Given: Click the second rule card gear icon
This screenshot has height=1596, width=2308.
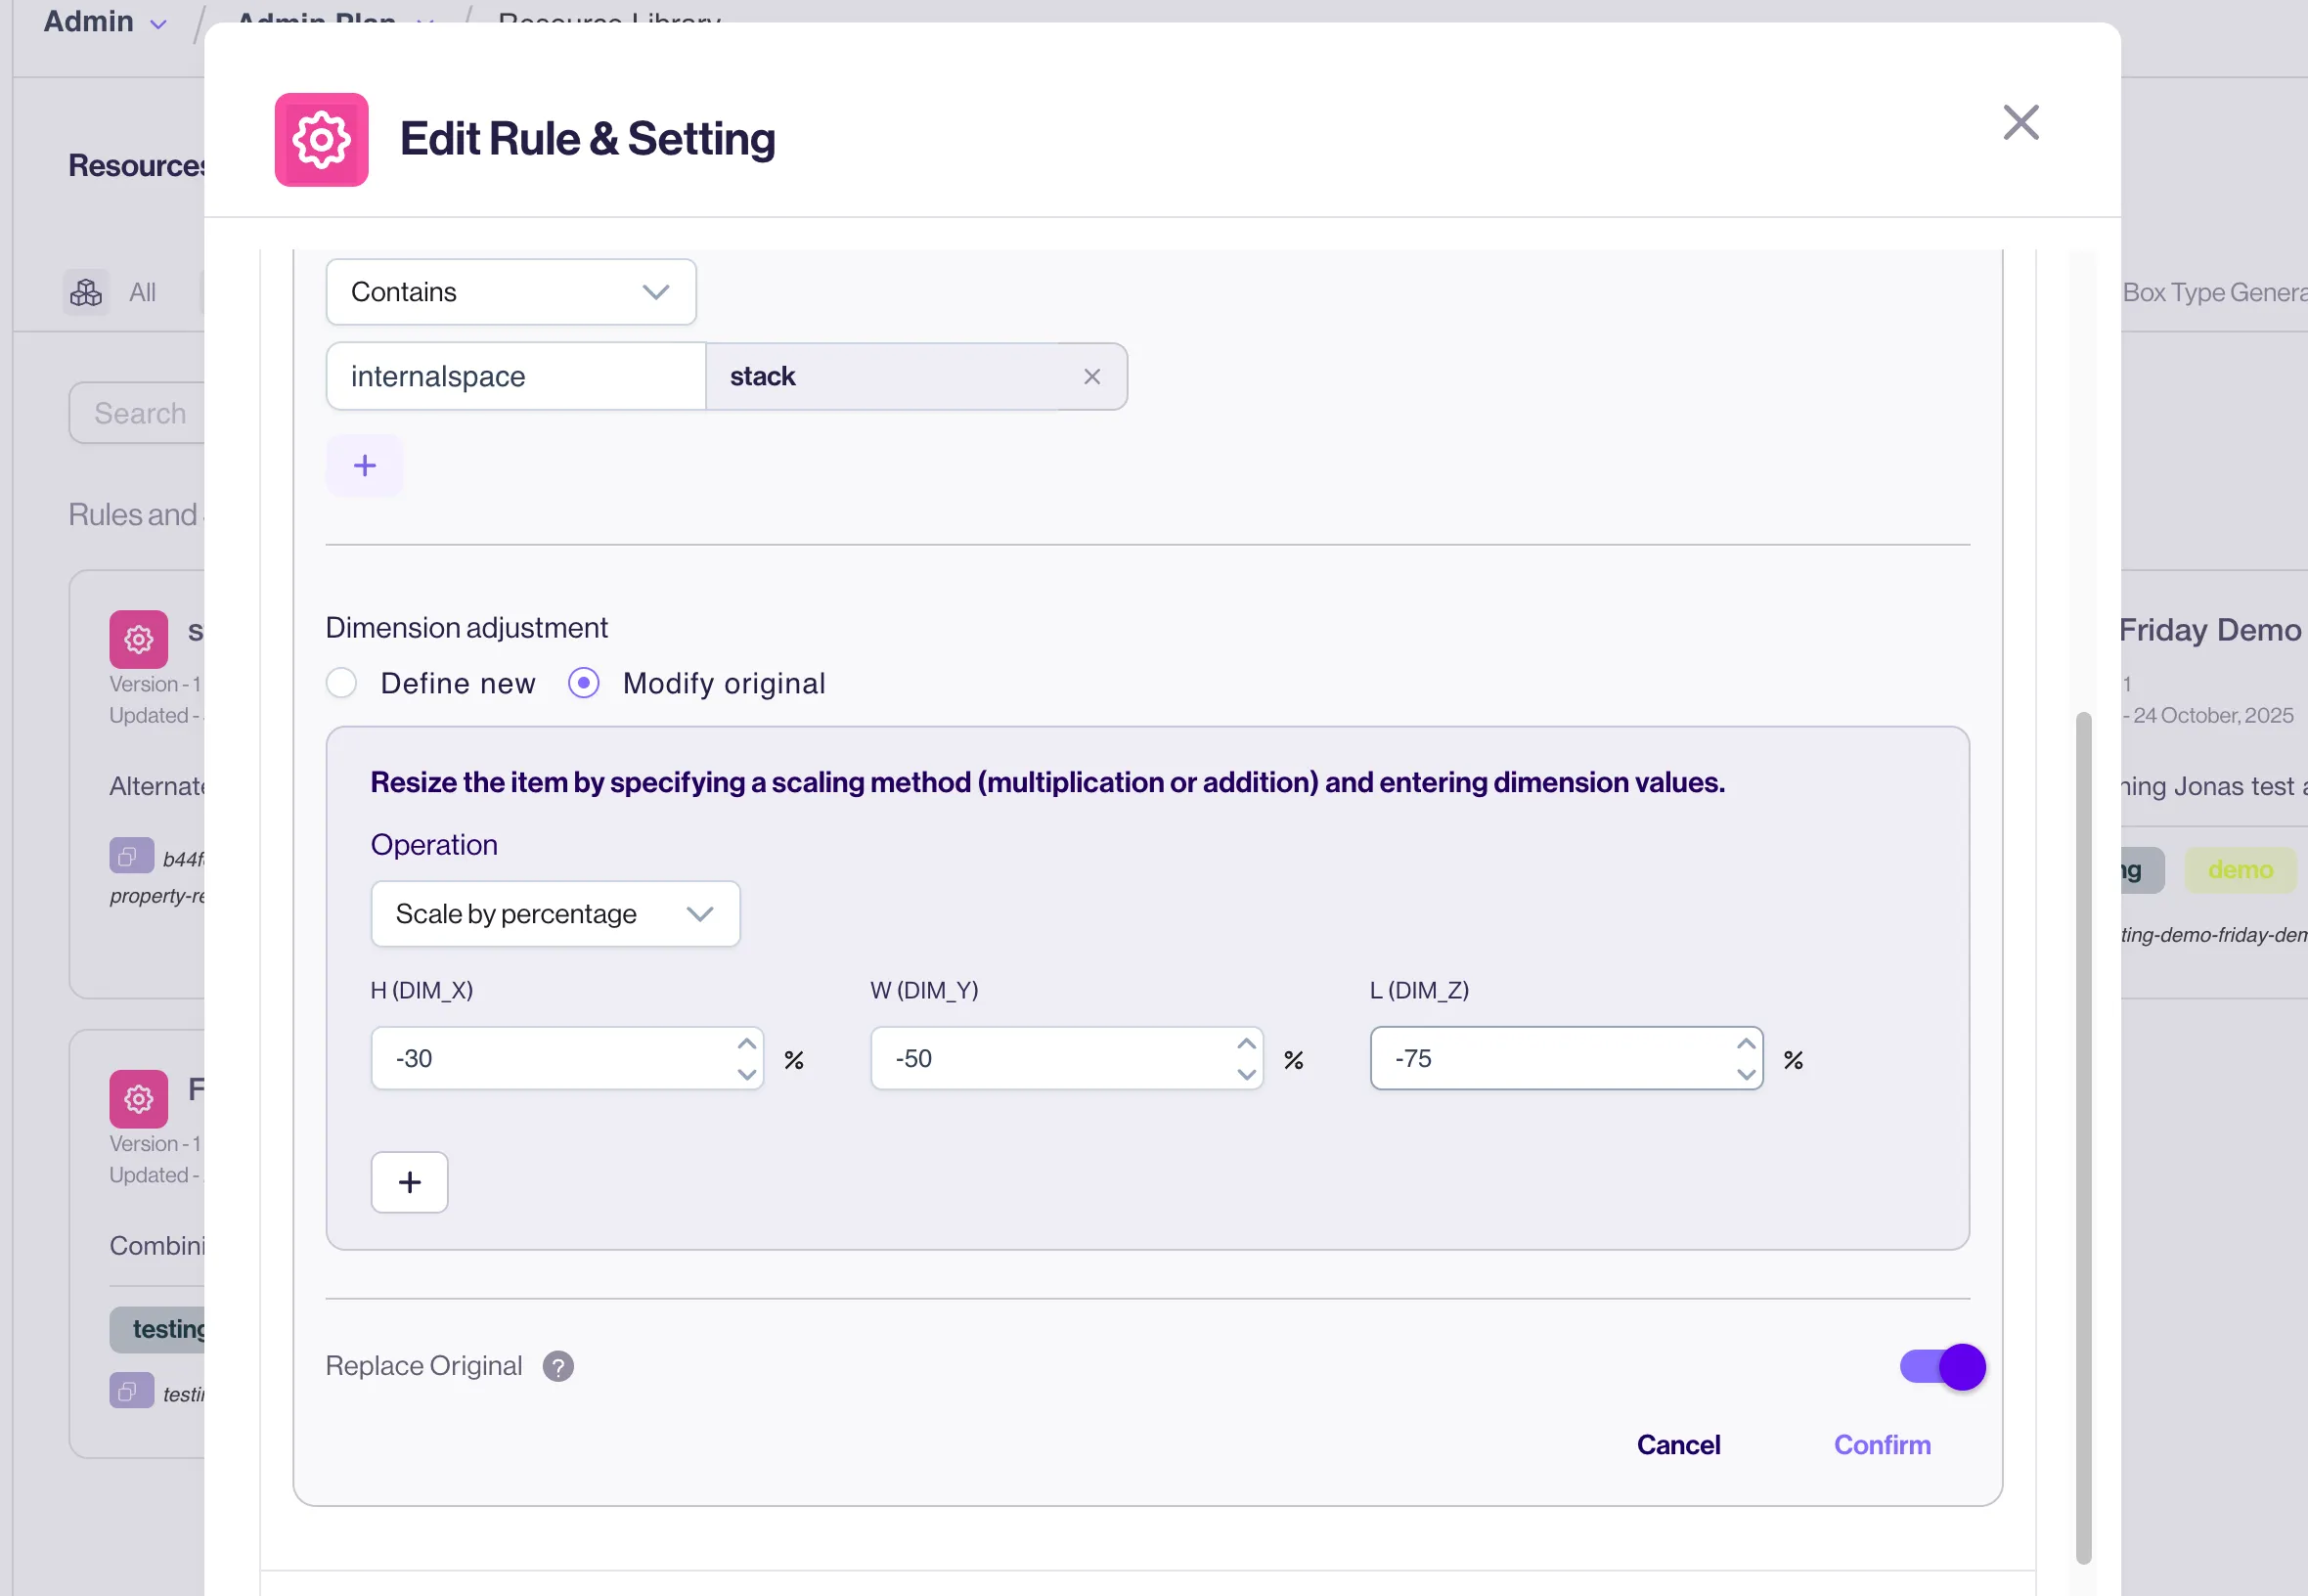Looking at the screenshot, I should pos(139,1100).
